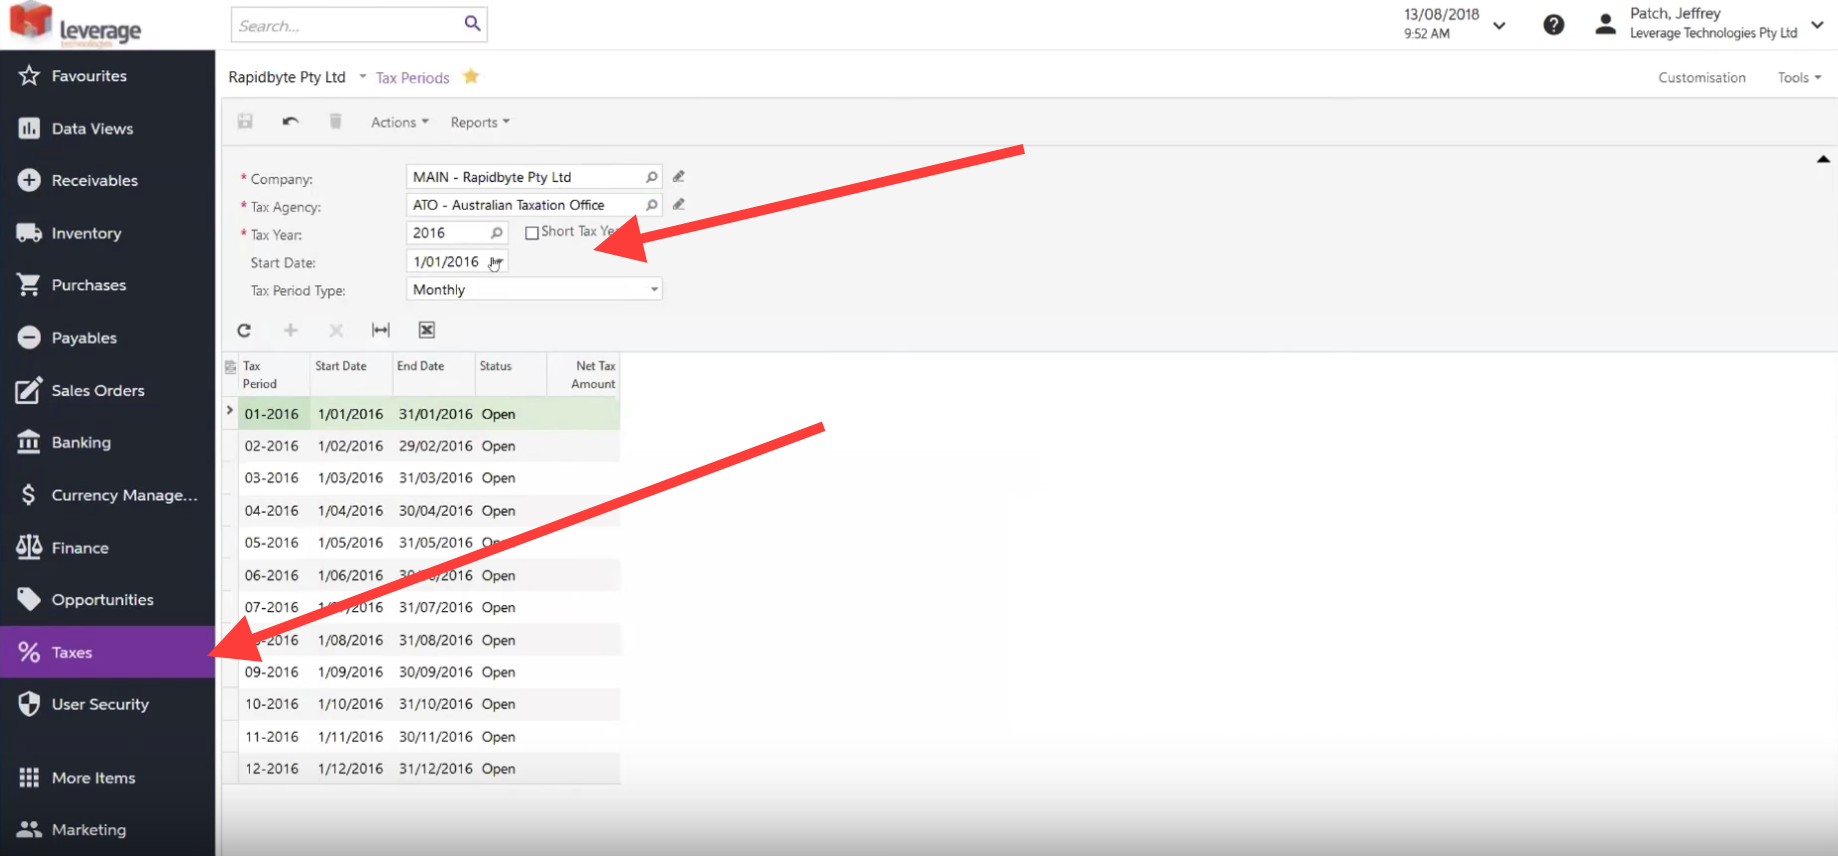Add a row with plus icon
The height and width of the screenshot is (856, 1838).
click(291, 330)
